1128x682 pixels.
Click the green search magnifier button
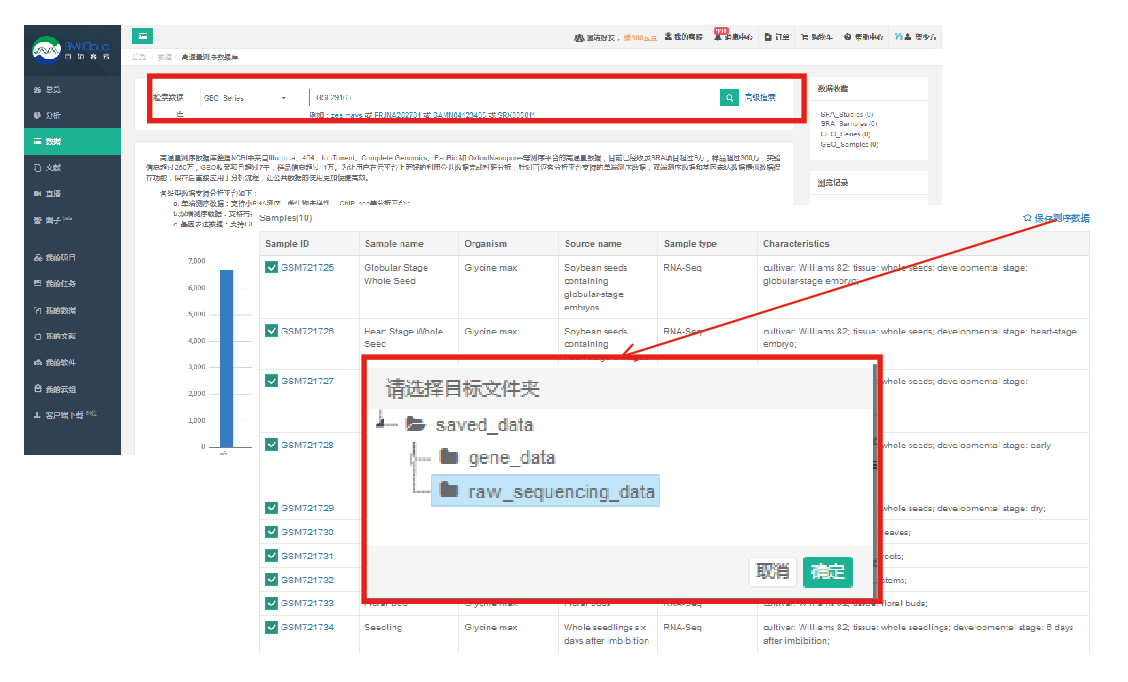click(729, 97)
